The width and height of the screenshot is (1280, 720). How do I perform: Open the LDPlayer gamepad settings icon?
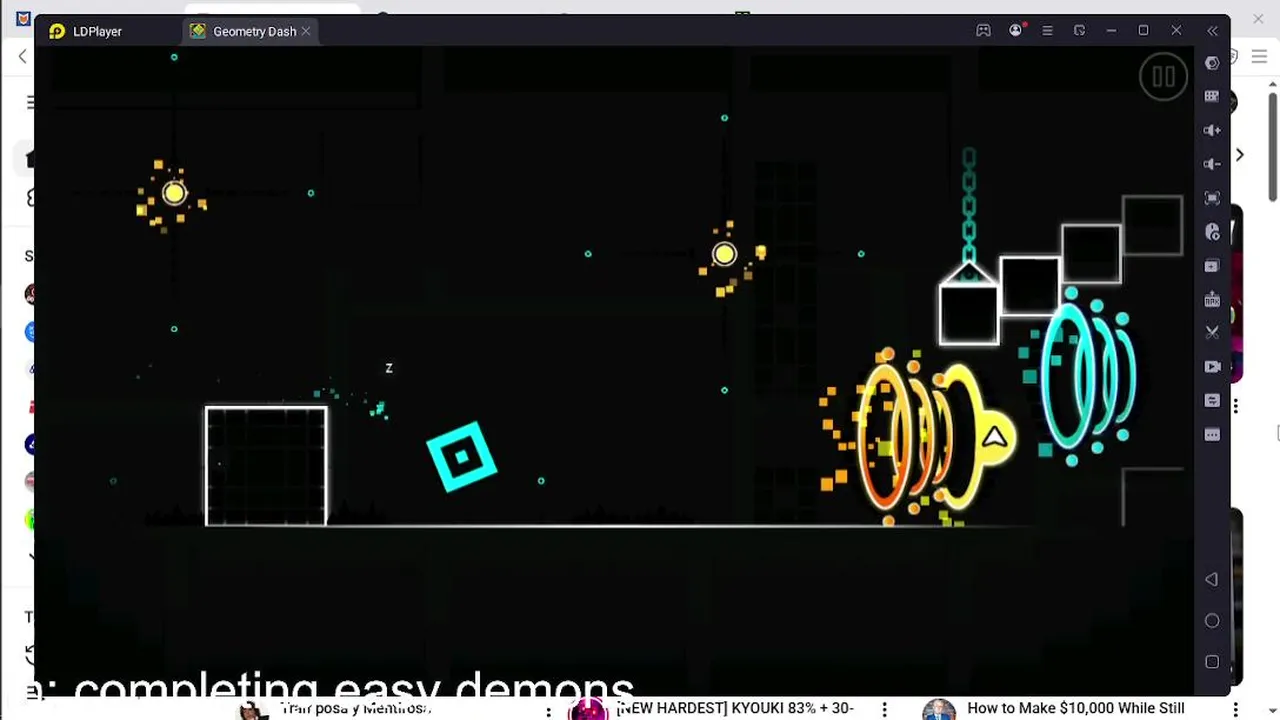pos(984,31)
